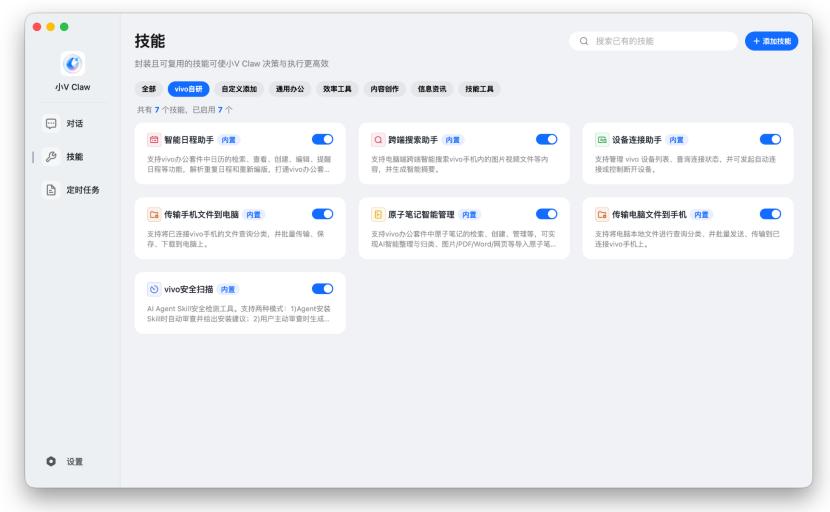
Task: Select the 全部 filter tab
Action: click(149, 89)
